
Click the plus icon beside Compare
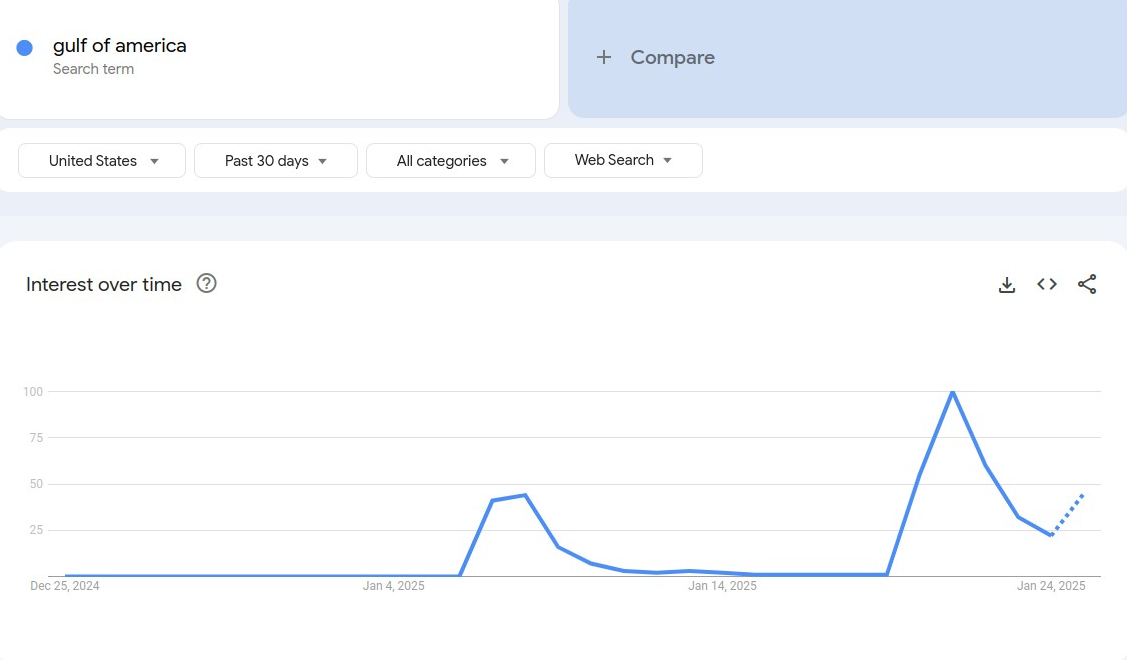pyautogui.click(x=604, y=57)
